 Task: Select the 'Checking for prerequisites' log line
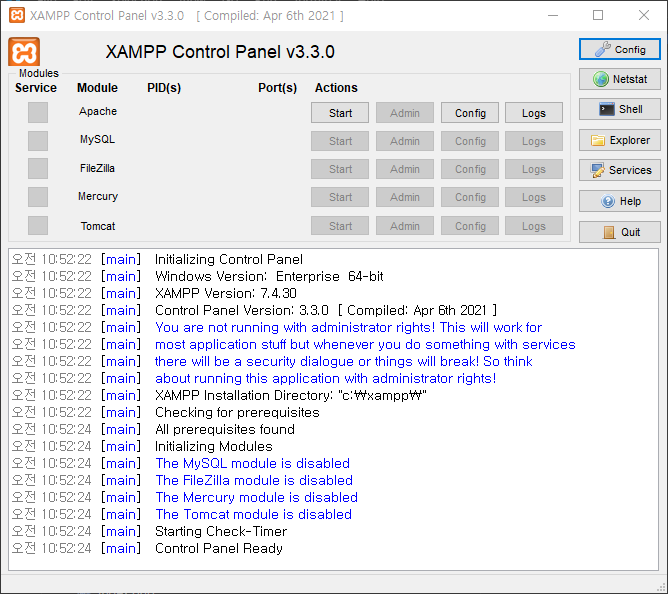coord(237,412)
